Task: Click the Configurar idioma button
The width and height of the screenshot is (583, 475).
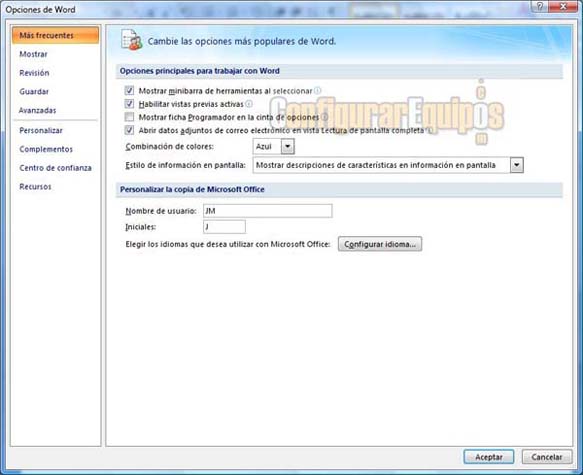Action: click(380, 244)
